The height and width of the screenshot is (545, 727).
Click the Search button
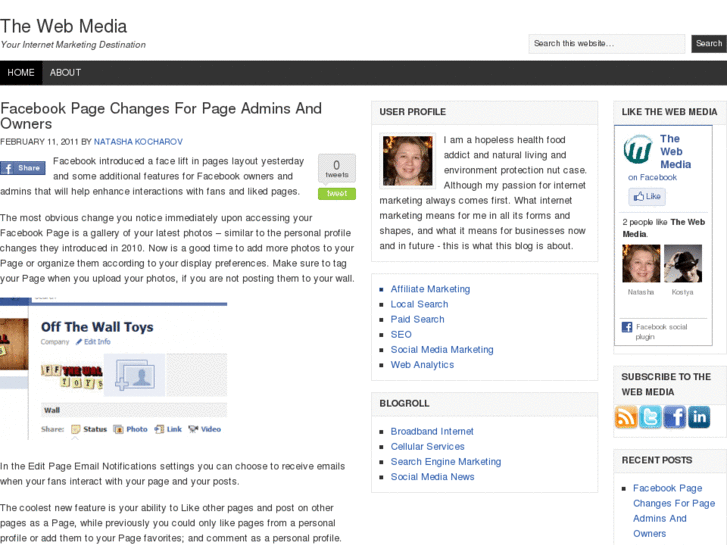pos(709,44)
